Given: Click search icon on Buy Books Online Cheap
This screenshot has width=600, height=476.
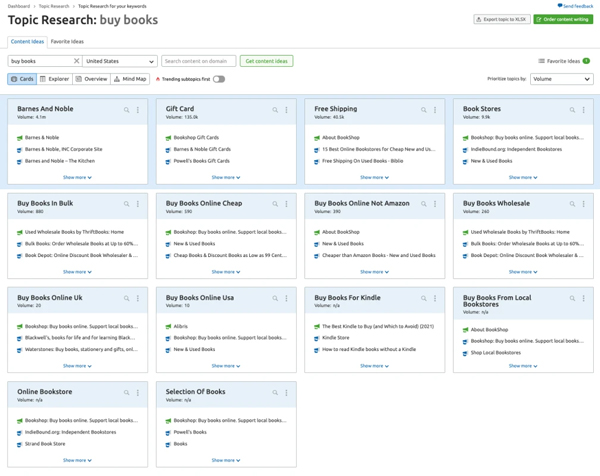Looking at the screenshot, I should [275, 204].
